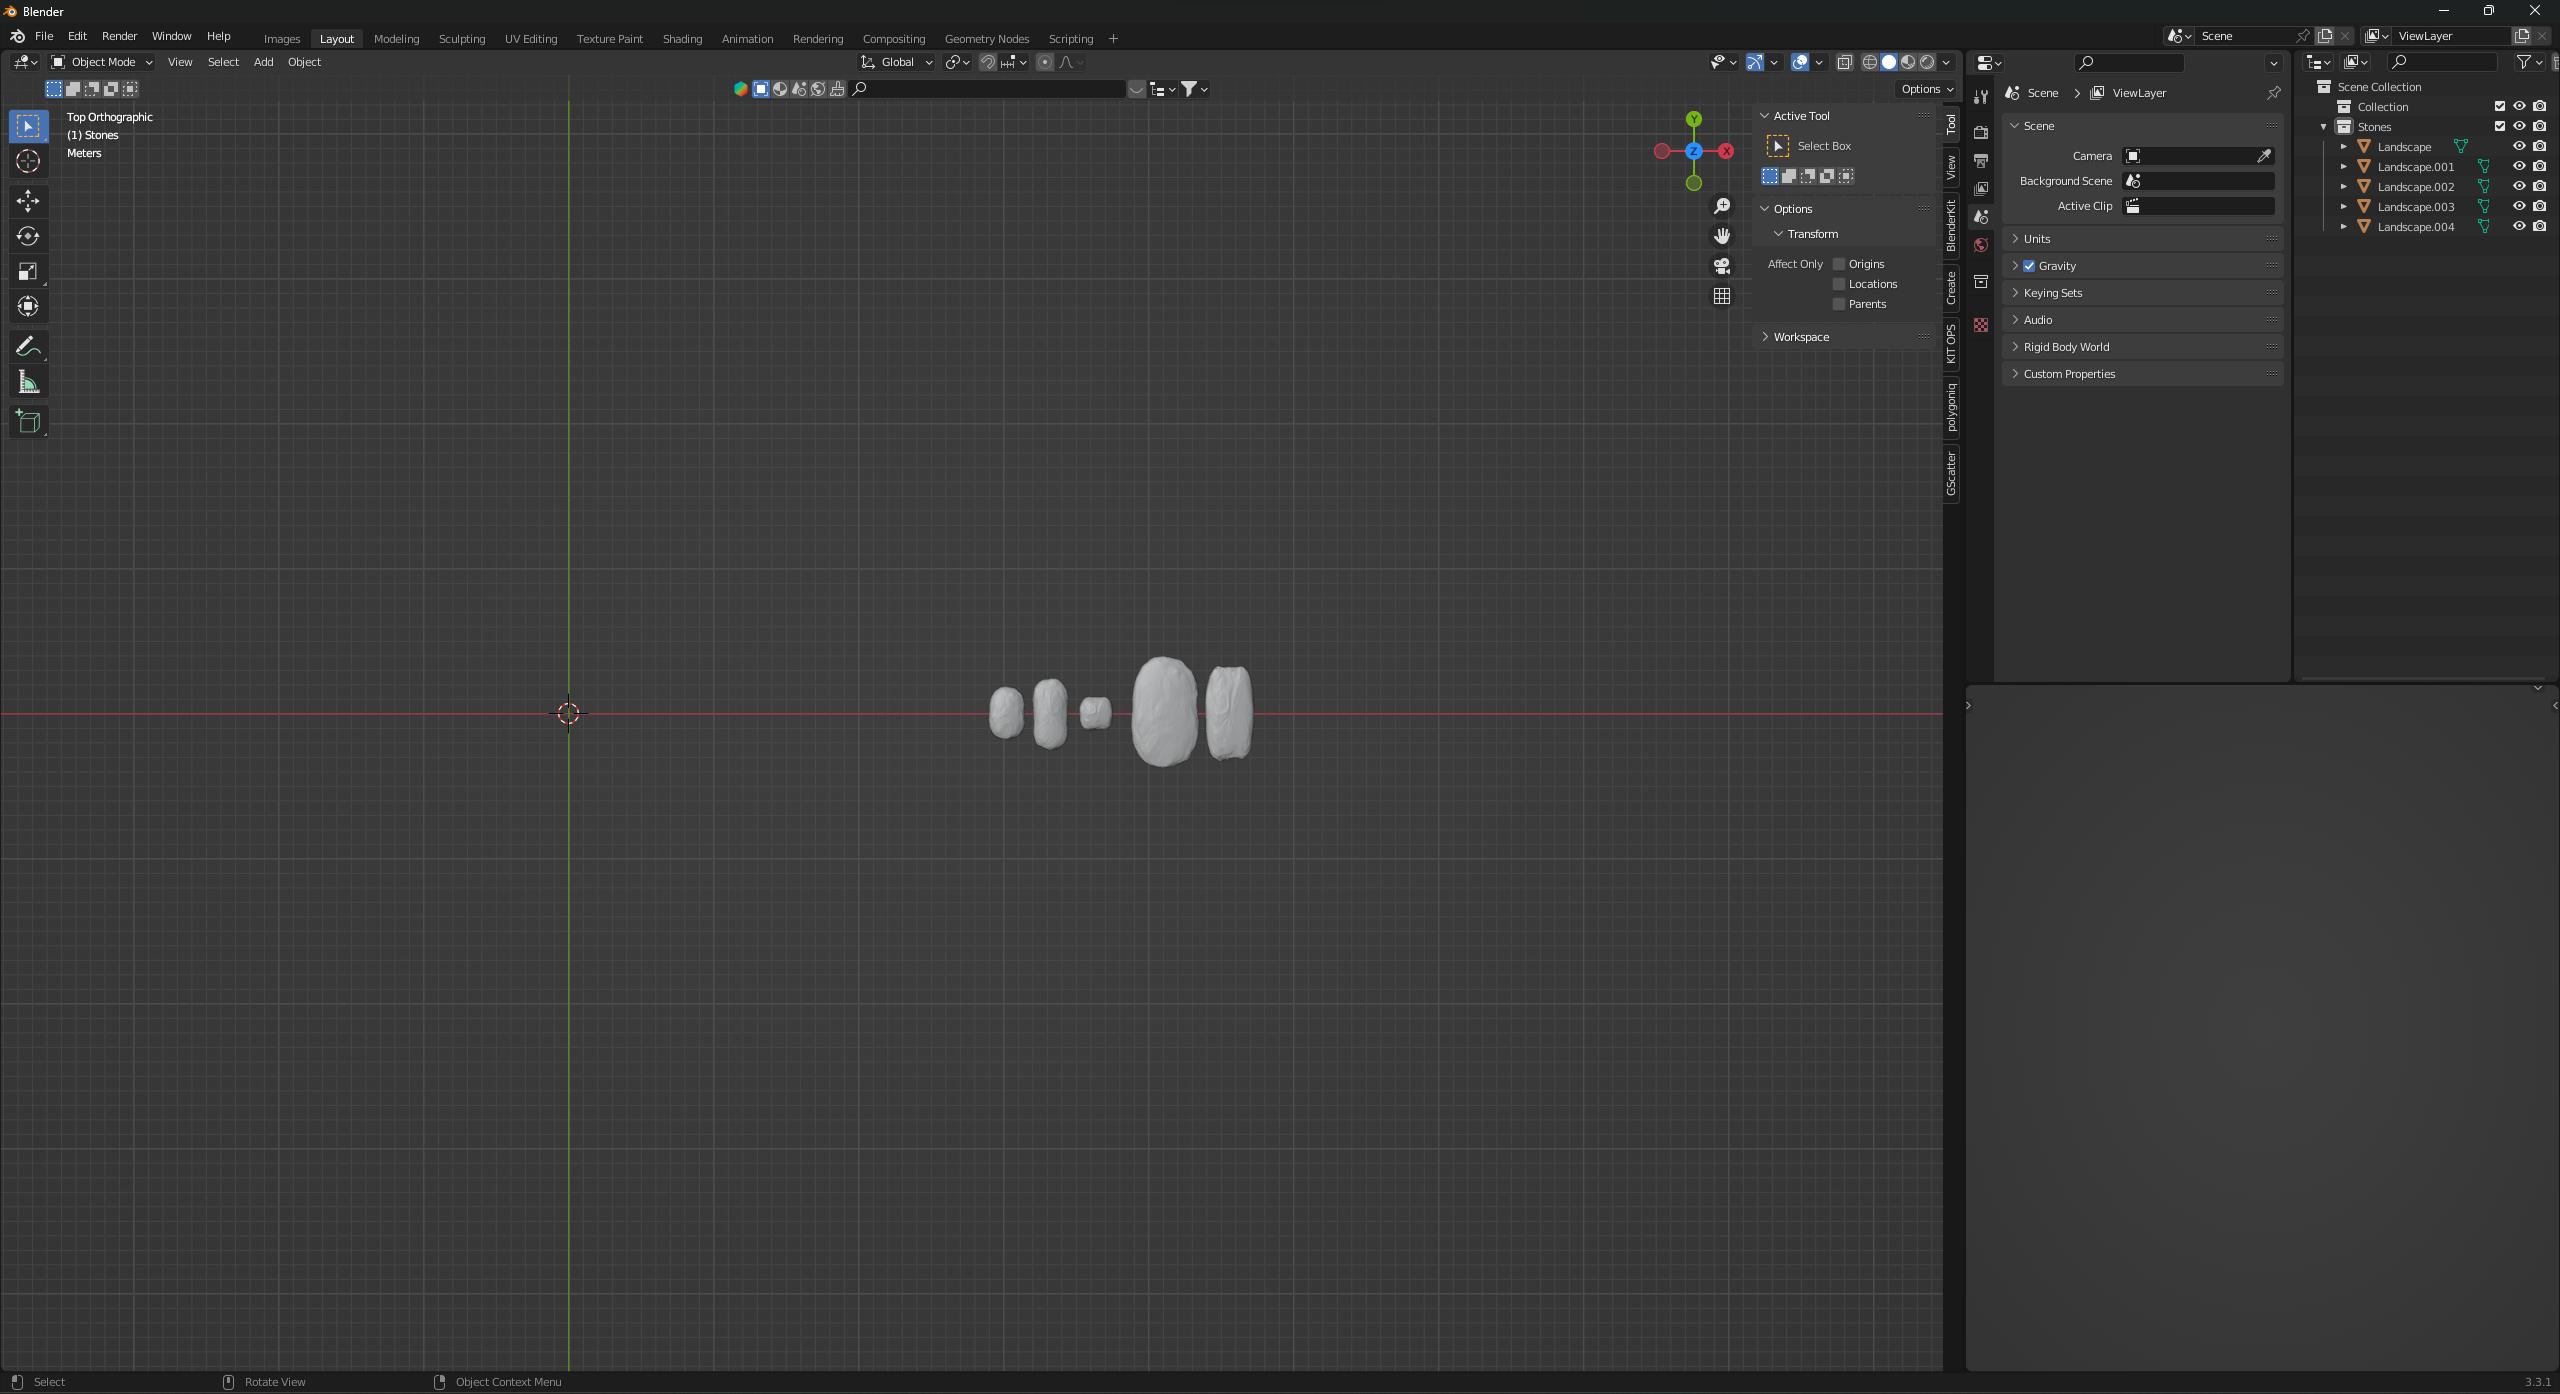
Task: Disable Landscape.004 in renders
Action: [2539, 226]
